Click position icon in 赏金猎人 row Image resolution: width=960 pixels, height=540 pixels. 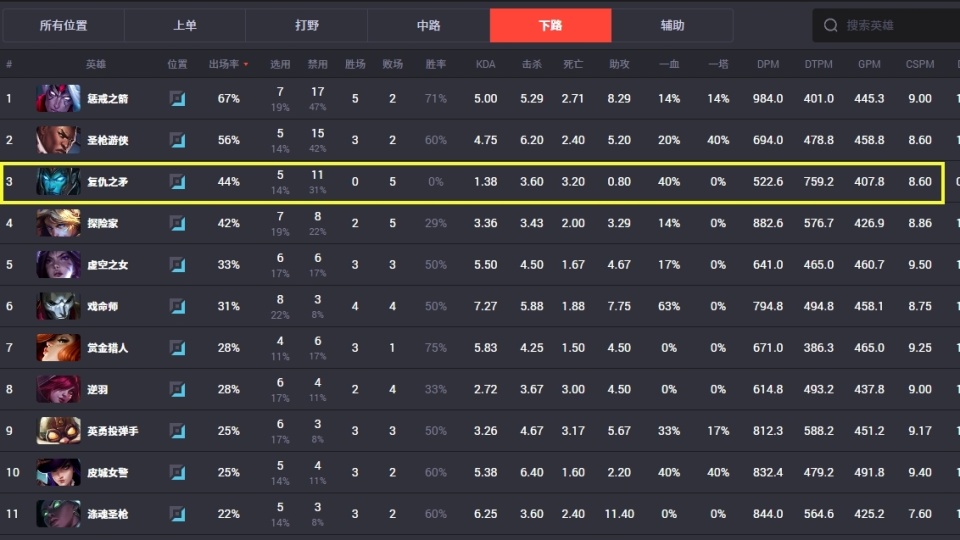[178, 348]
